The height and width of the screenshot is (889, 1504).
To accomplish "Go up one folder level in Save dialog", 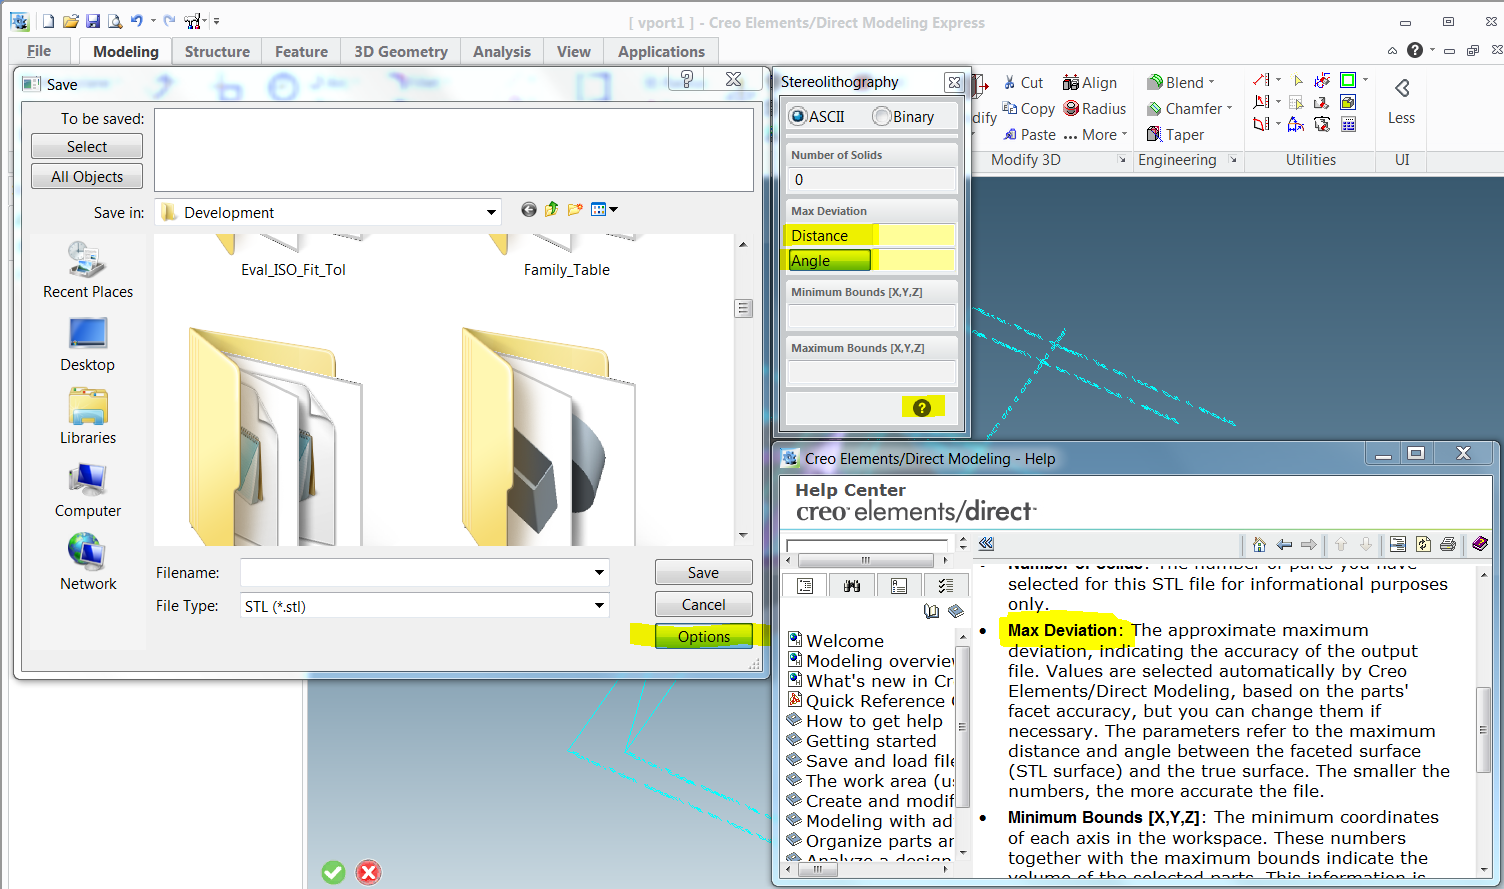I will [552, 209].
